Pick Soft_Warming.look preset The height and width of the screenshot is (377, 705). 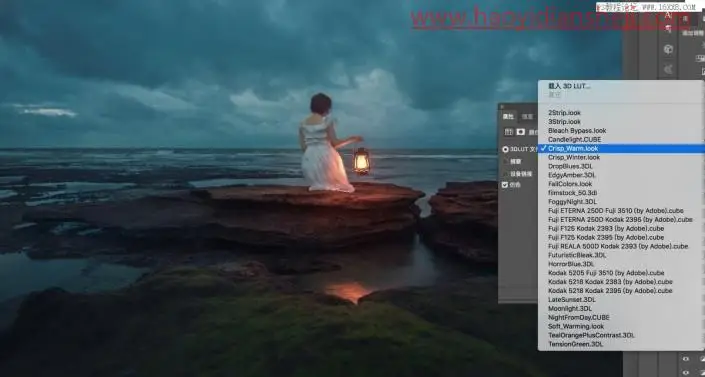click(576, 327)
